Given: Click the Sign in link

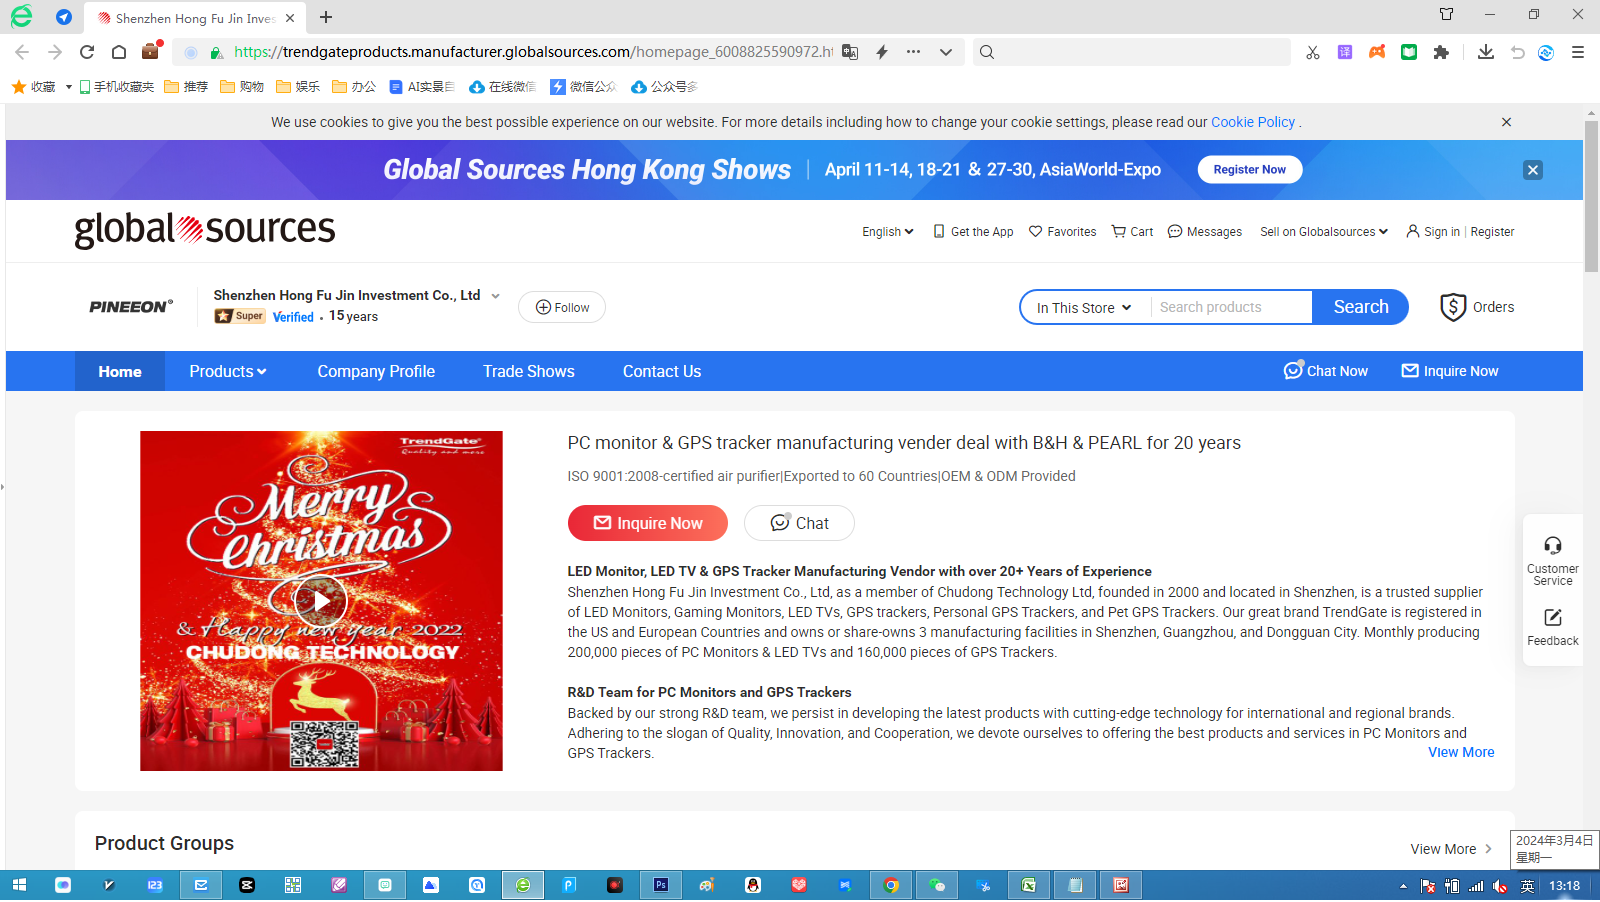Looking at the screenshot, I should [x=1442, y=231].
